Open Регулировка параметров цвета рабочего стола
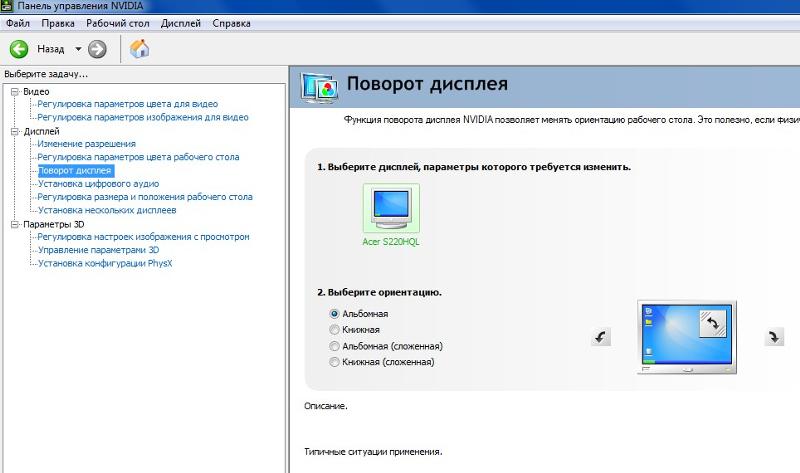Viewport: 800px width, 473px height. [x=138, y=157]
